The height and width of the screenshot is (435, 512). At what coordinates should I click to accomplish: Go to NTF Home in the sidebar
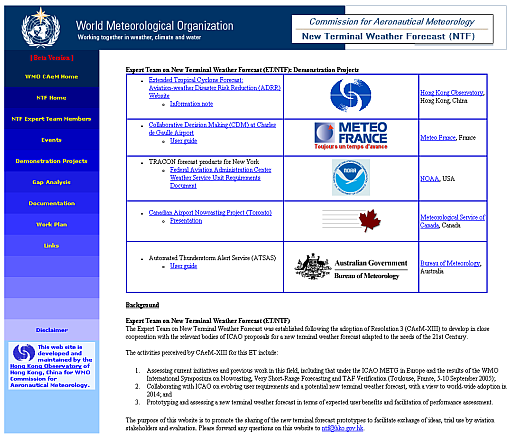pyautogui.click(x=52, y=98)
